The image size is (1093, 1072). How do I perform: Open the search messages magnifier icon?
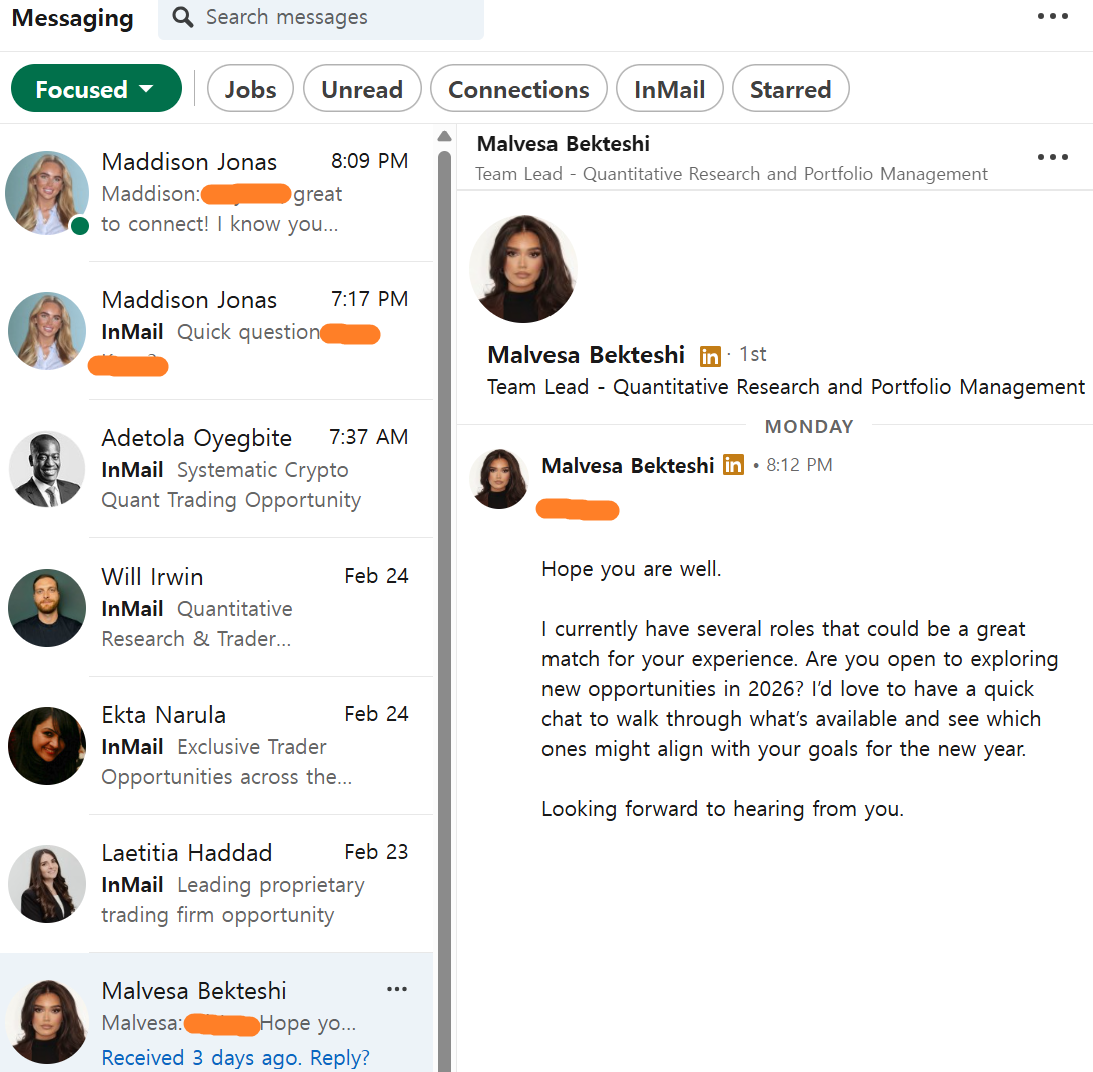181,18
